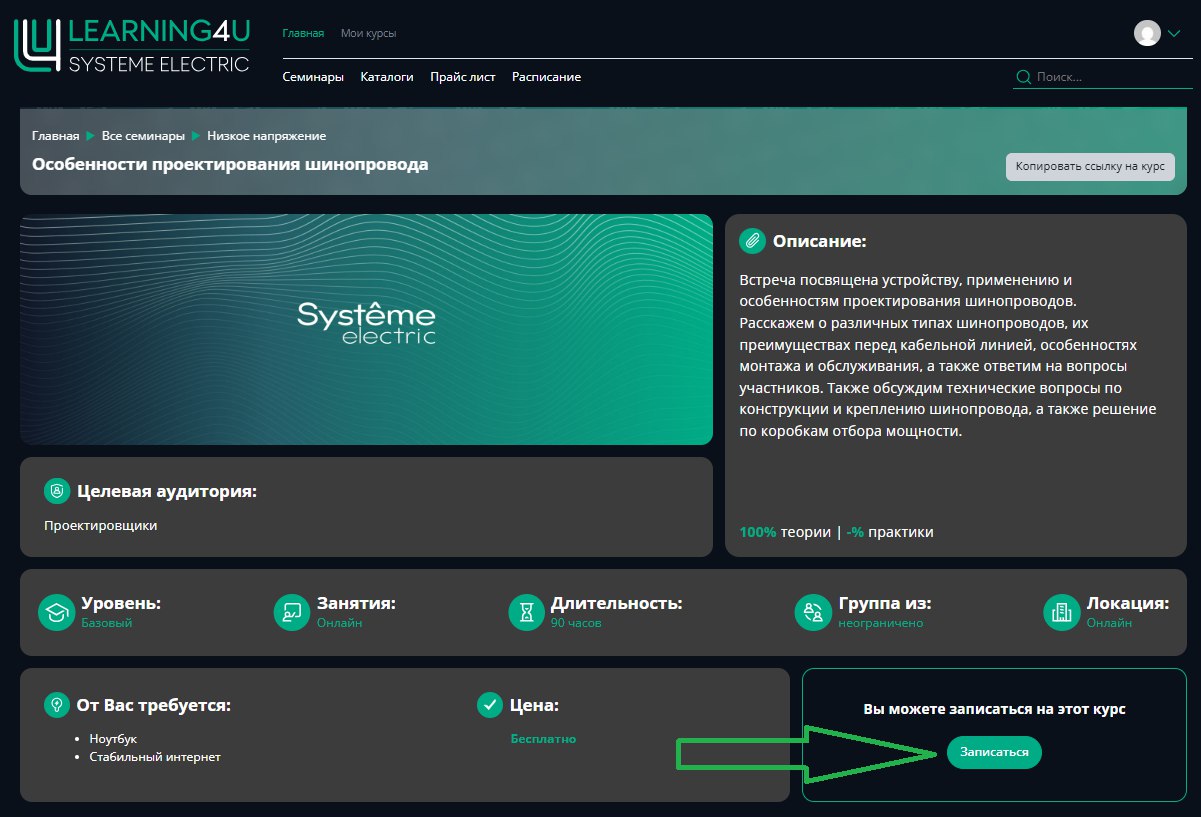The height and width of the screenshot is (817, 1201).
Task: Click Копировать ссылку на курс button
Action: [x=1089, y=167]
